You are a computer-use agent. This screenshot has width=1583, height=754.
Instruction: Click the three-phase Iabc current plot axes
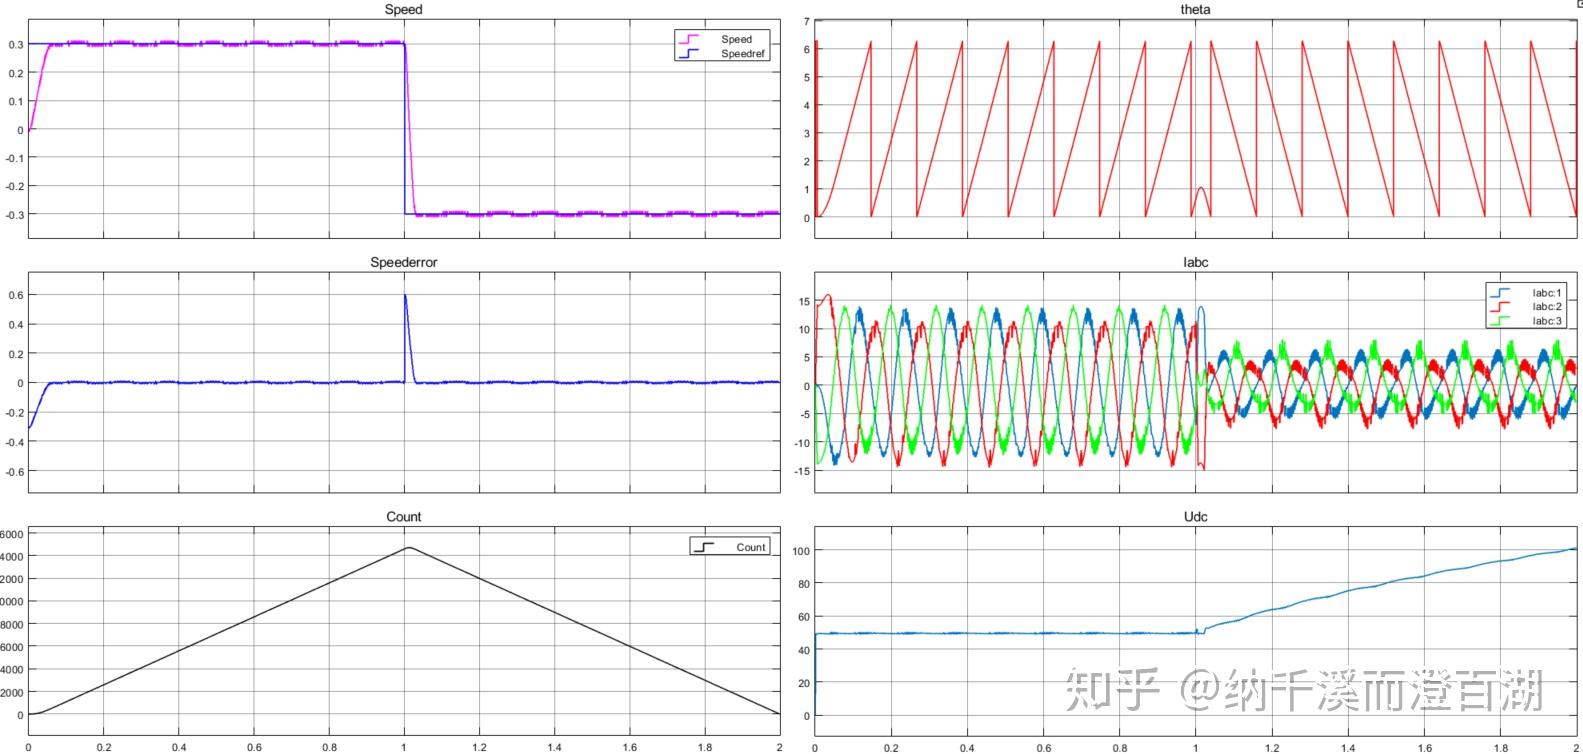(1196, 382)
